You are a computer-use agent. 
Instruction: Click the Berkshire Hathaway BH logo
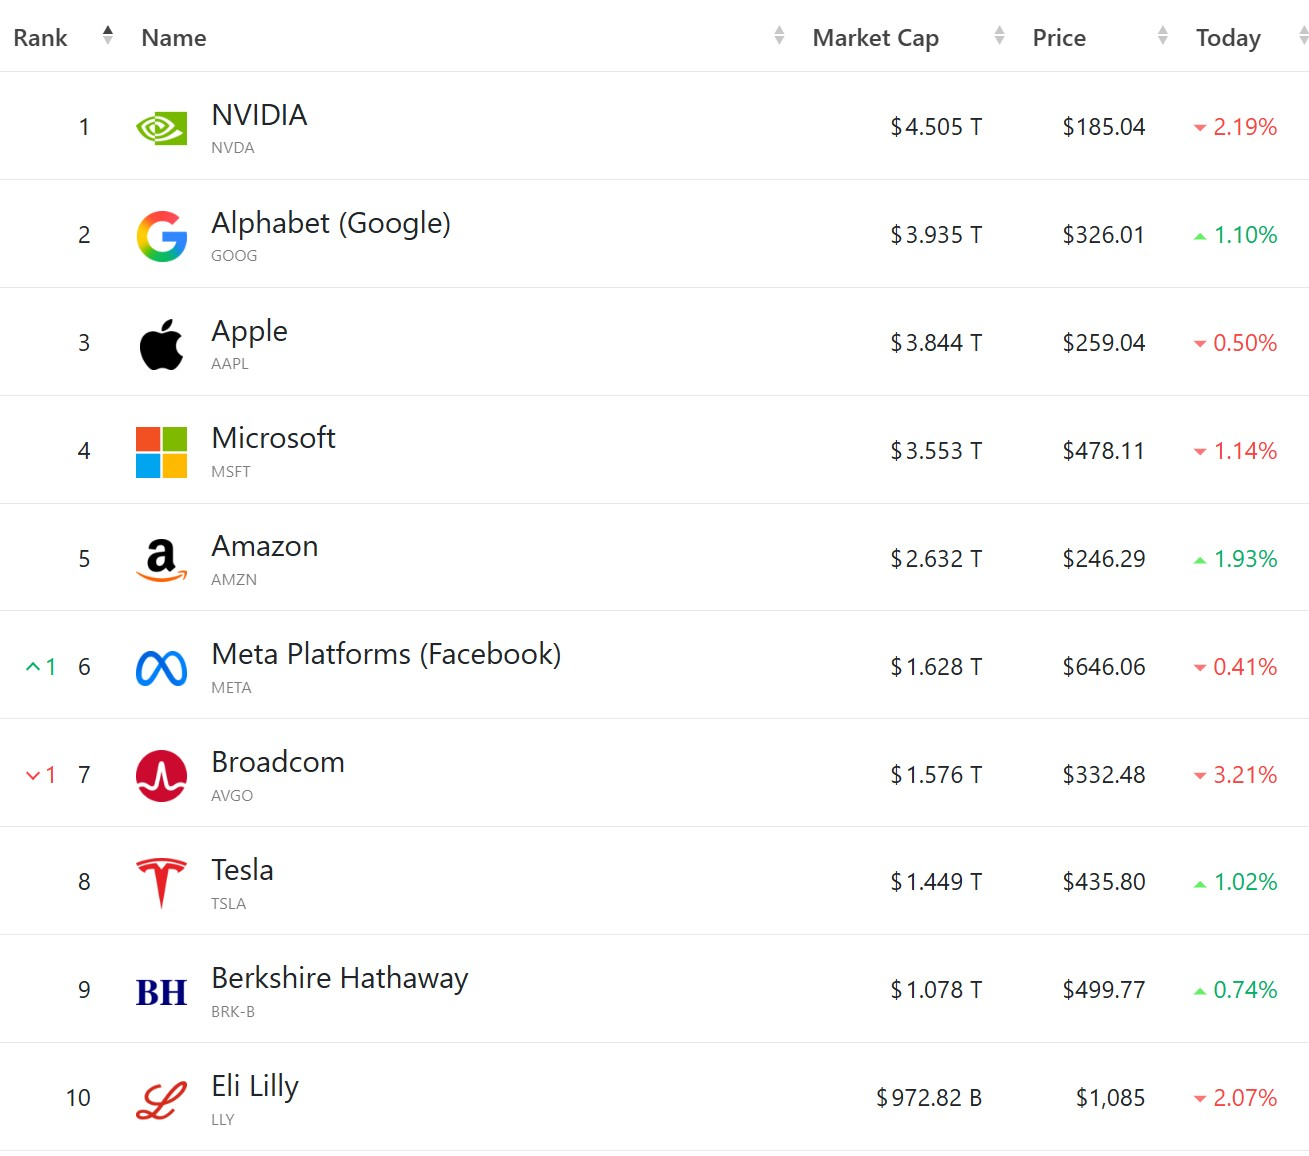point(161,992)
